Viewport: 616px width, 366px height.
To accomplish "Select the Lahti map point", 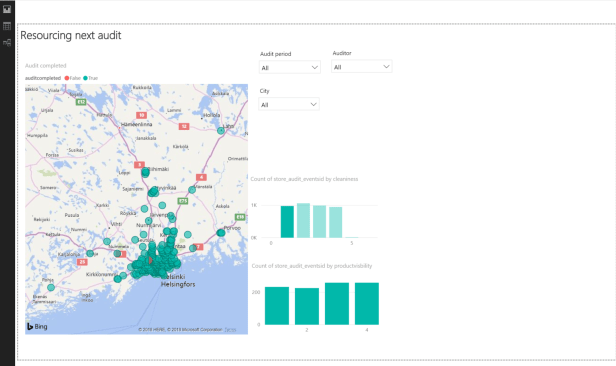I will click(x=221, y=130).
